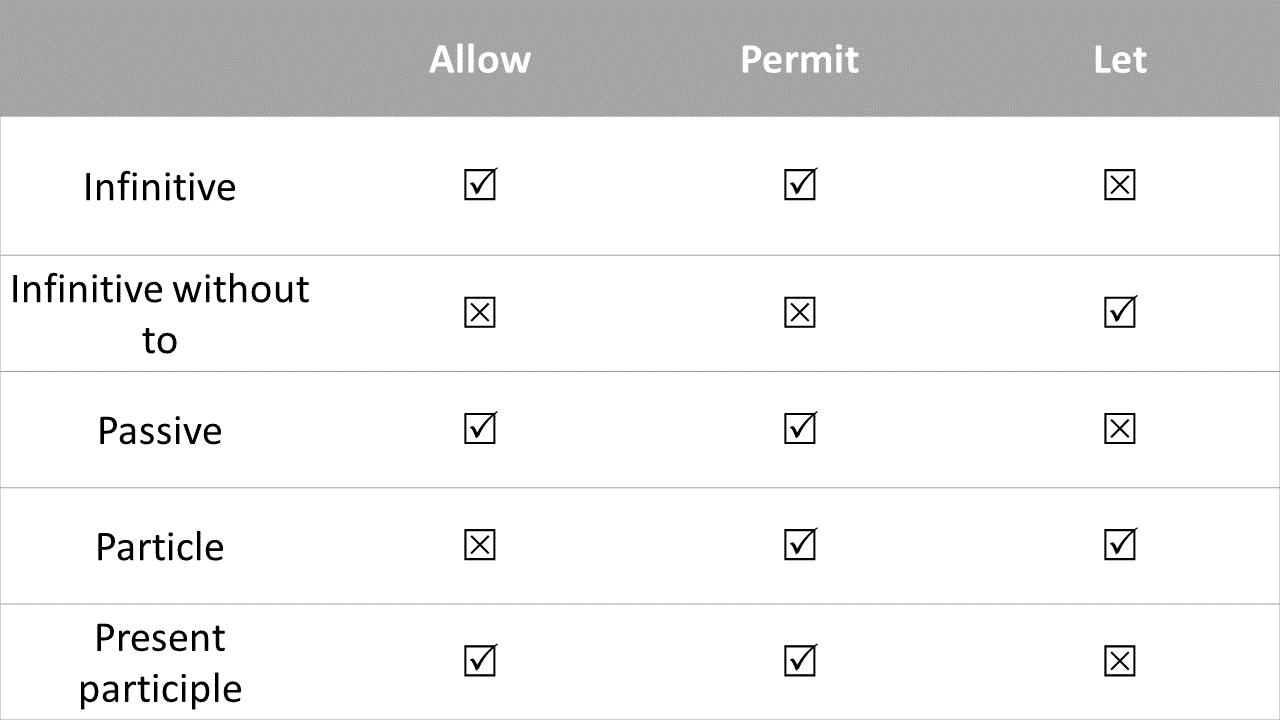Click crossed Let box in Present participle row

pyautogui.click(x=1120, y=662)
